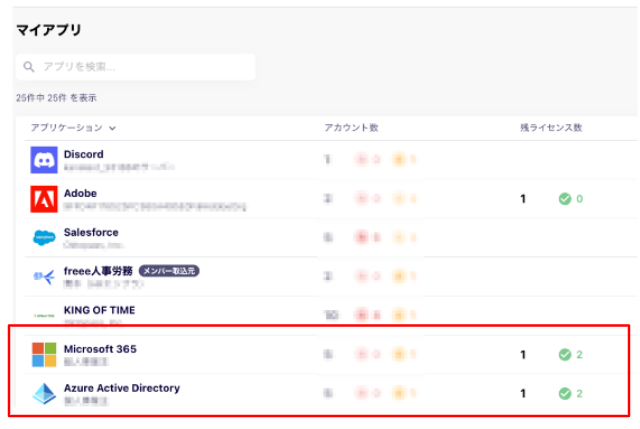Click the Azure Active Directory icon

coord(44,393)
